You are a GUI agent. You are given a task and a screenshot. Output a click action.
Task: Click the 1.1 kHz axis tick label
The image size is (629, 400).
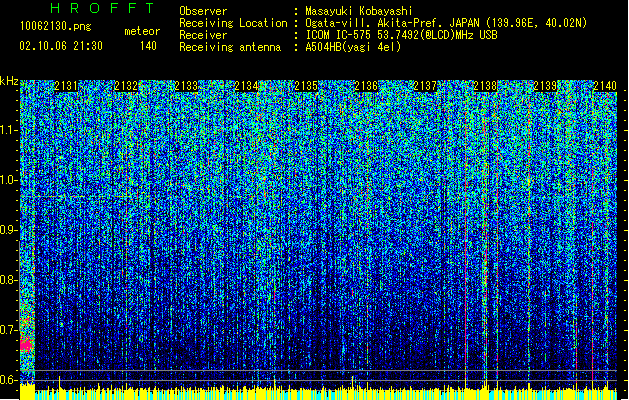[x=9, y=130]
